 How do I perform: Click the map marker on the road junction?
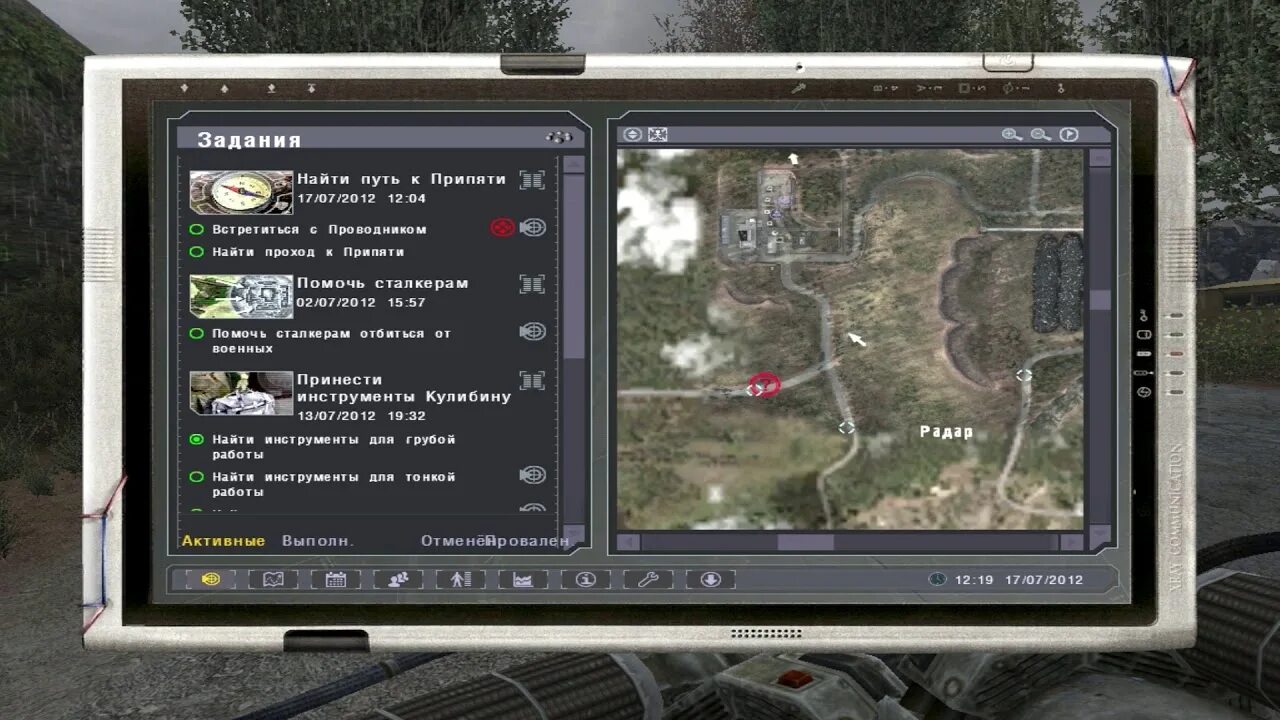click(x=847, y=427)
